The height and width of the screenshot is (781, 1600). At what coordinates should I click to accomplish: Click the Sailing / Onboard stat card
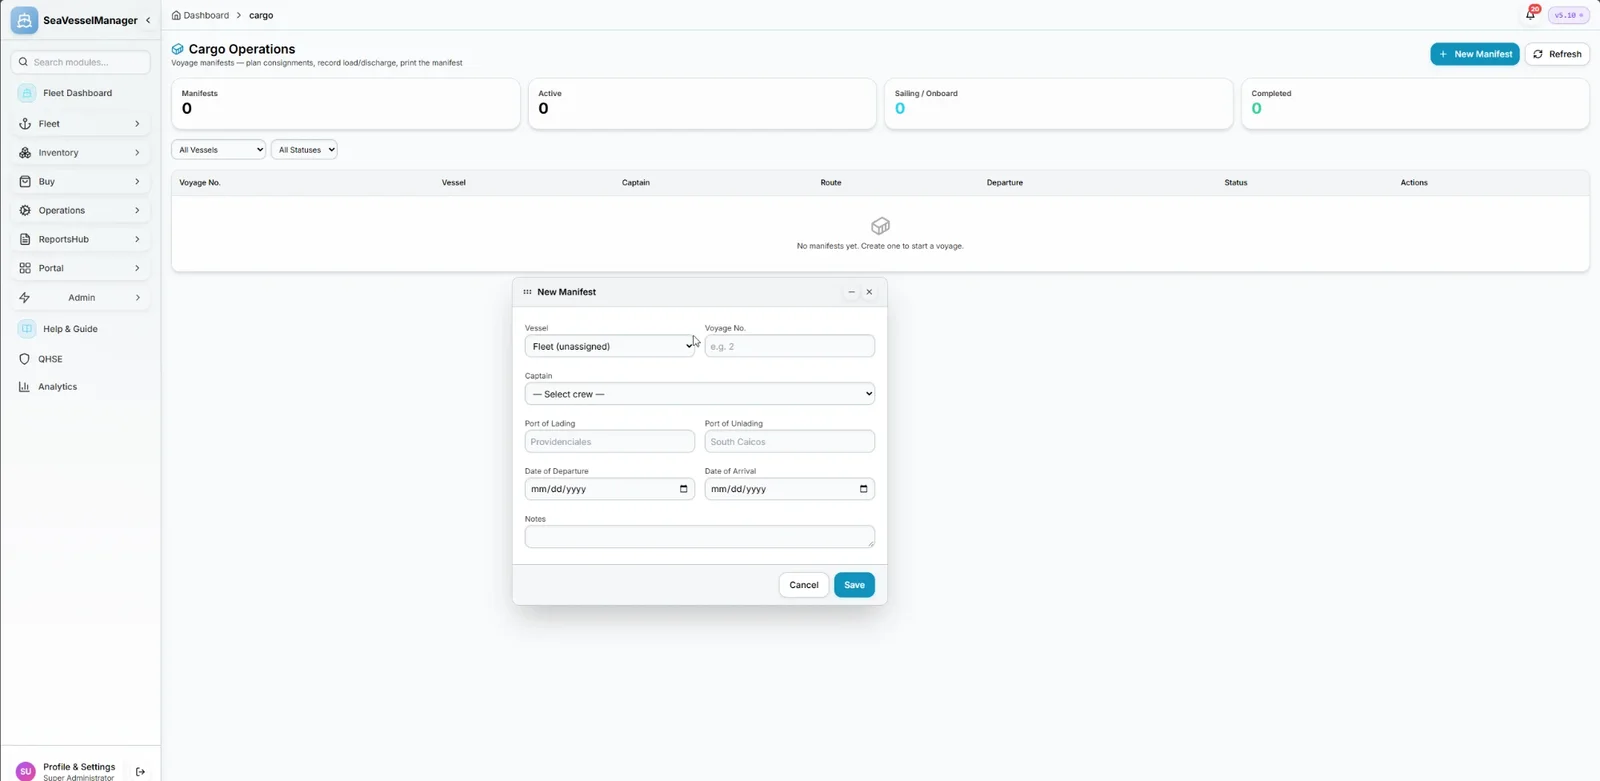[1058, 104]
